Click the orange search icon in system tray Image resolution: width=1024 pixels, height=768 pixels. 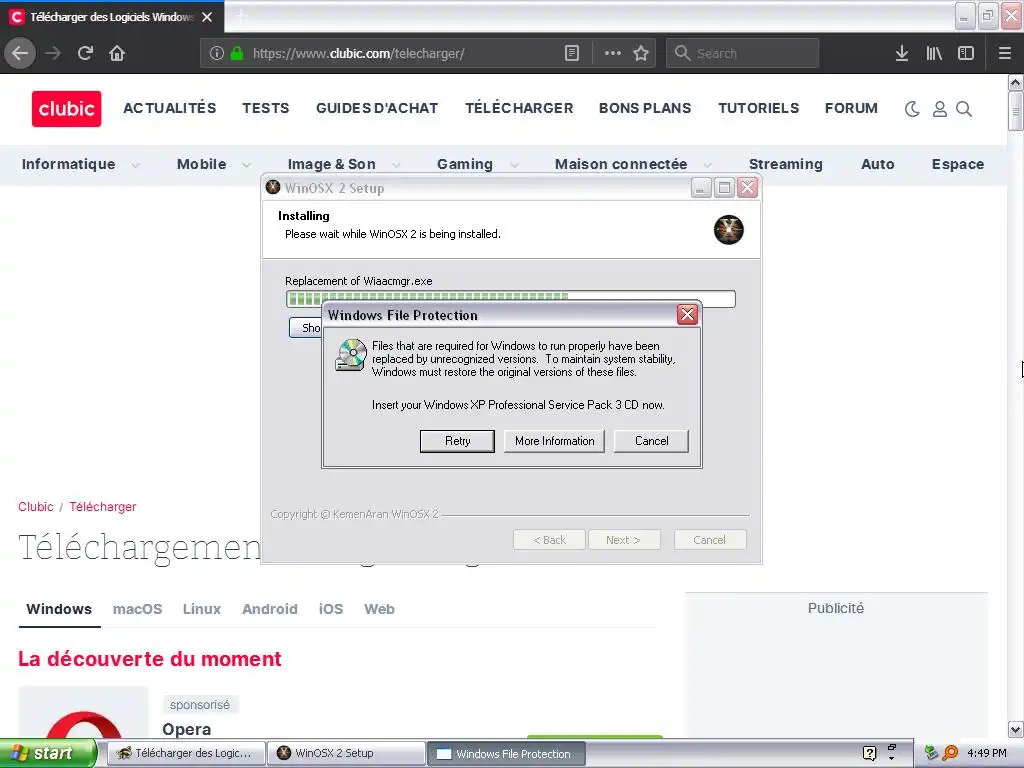coord(950,753)
